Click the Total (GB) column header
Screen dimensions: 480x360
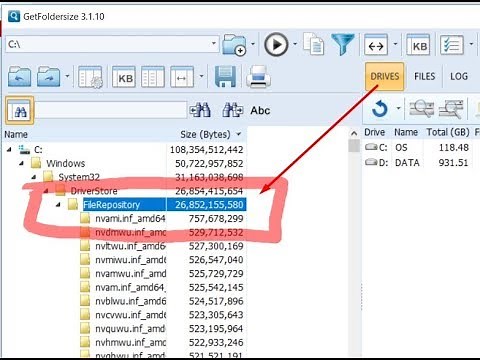click(448, 132)
